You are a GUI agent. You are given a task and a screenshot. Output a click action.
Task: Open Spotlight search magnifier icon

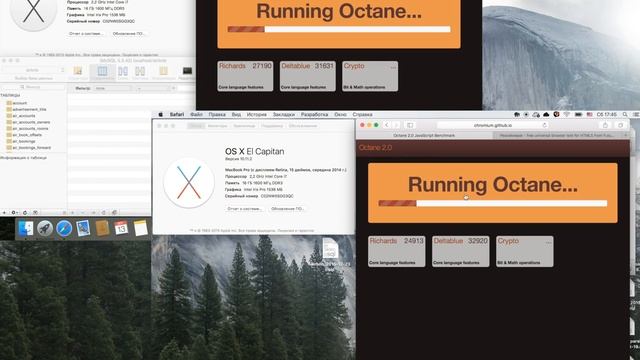point(625,115)
